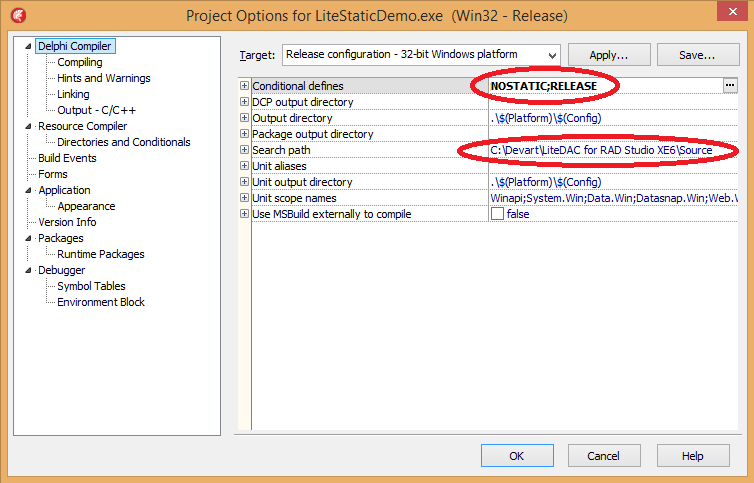
Task: Collapse the Packages tree node
Action: point(28,238)
